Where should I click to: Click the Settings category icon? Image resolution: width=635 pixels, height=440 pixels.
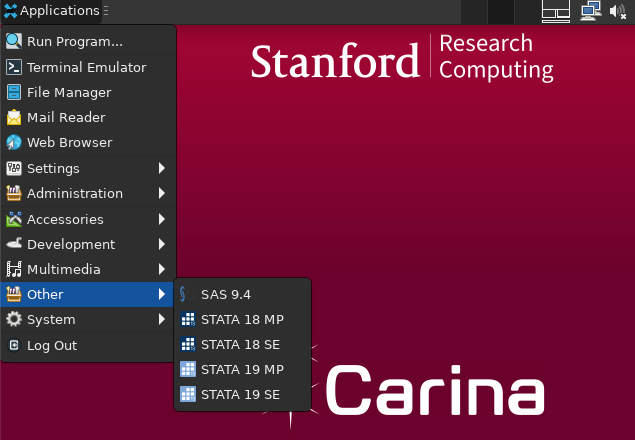14,168
